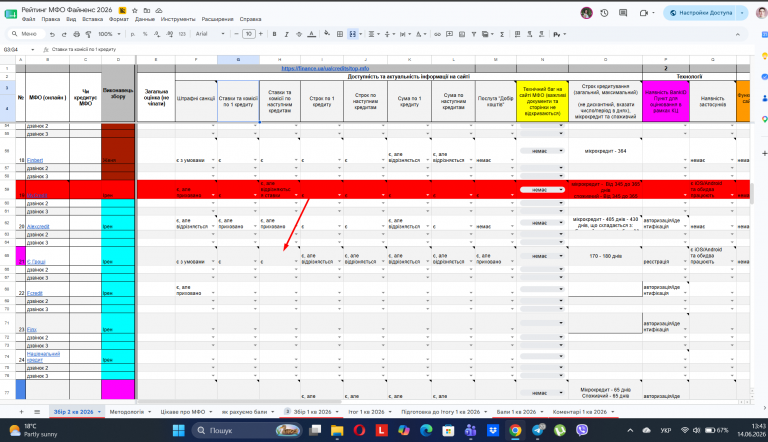Open the Finx MFO link
The height and width of the screenshot is (442, 768).
click(x=31, y=329)
